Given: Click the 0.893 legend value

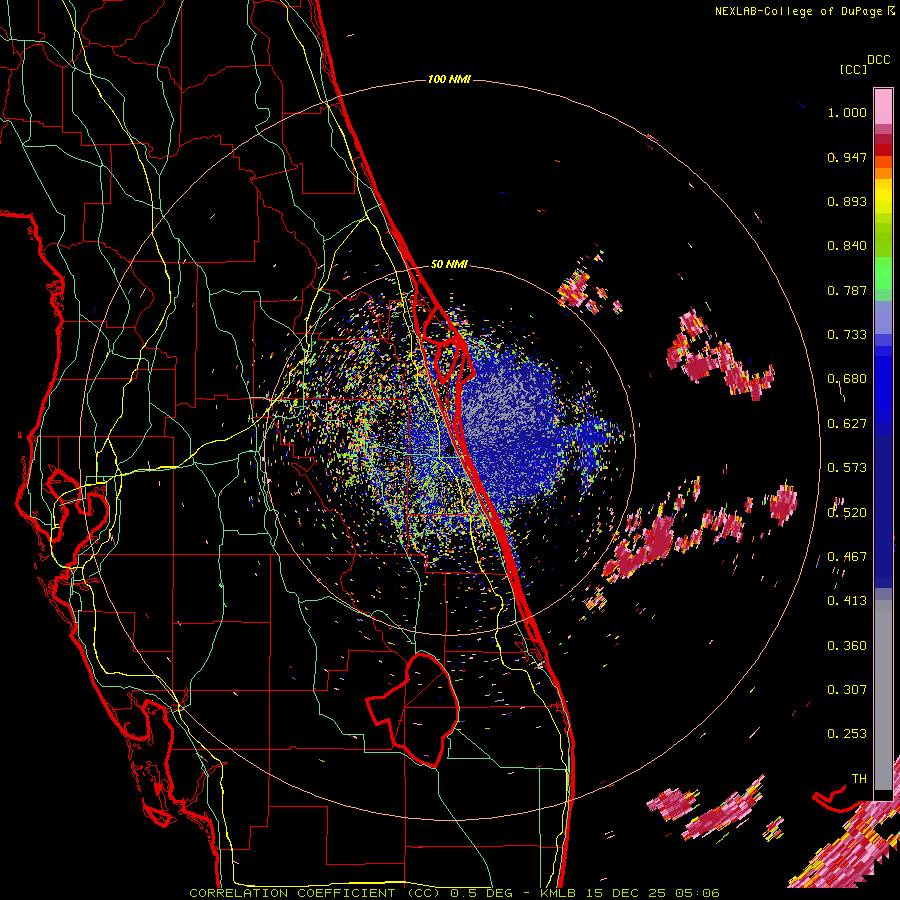Looking at the screenshot, I should (847, 201).
